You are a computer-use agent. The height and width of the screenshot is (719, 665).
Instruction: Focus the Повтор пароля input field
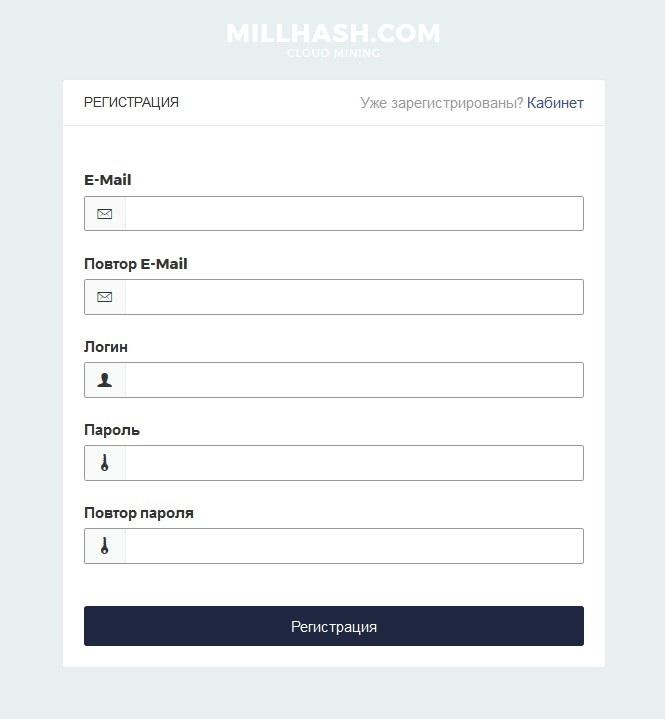pos(354,546)
